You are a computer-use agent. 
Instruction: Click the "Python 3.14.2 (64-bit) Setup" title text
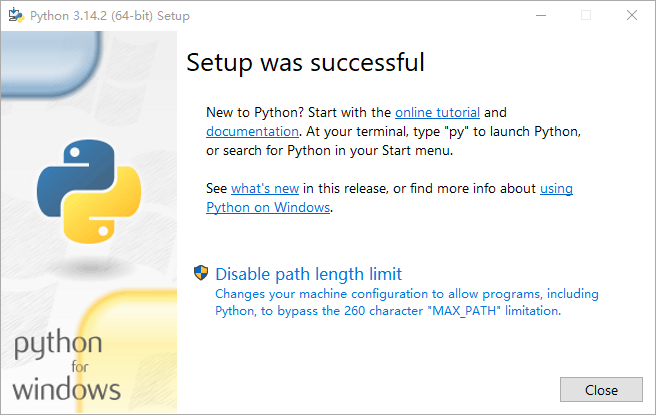[110, 16]
